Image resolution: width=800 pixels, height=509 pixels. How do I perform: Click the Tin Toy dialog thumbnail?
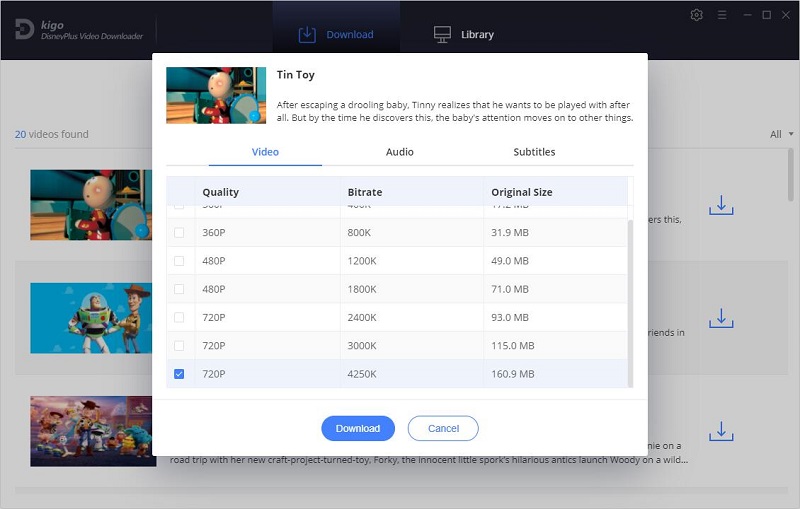click(x=216, y=95)
